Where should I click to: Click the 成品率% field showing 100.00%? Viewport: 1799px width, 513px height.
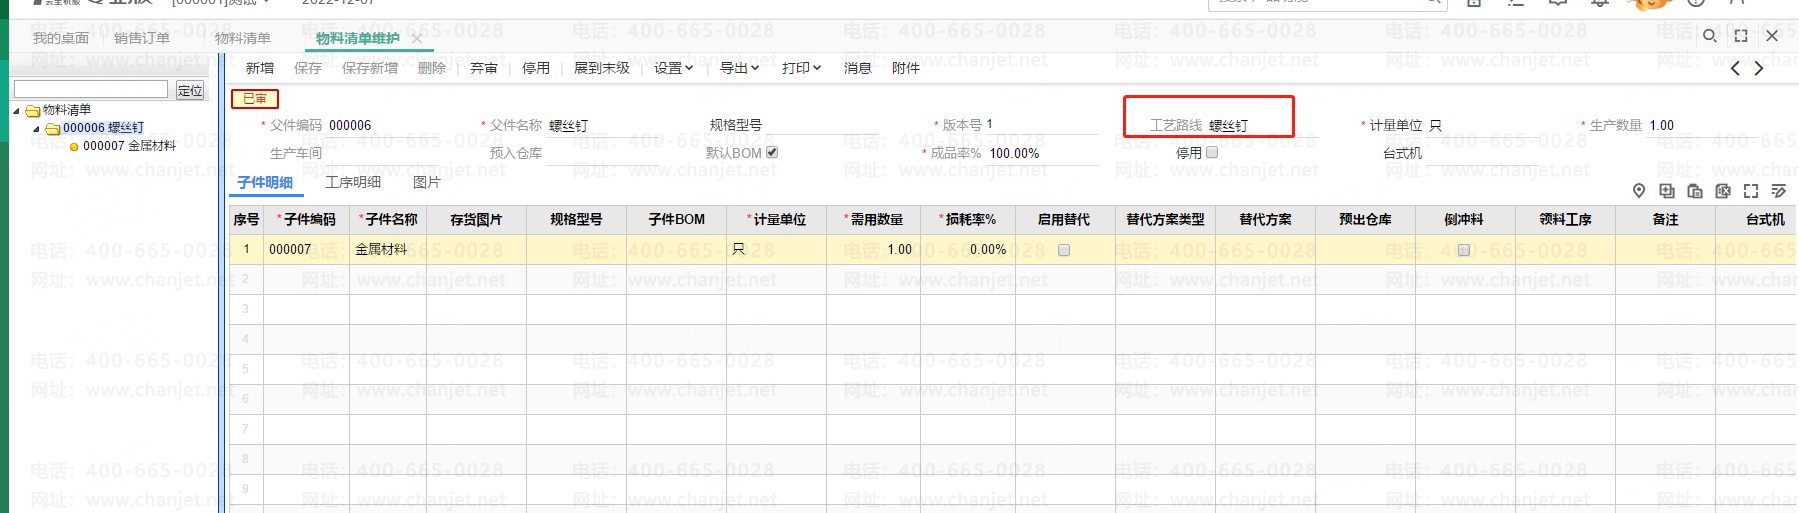point(1044,153)
